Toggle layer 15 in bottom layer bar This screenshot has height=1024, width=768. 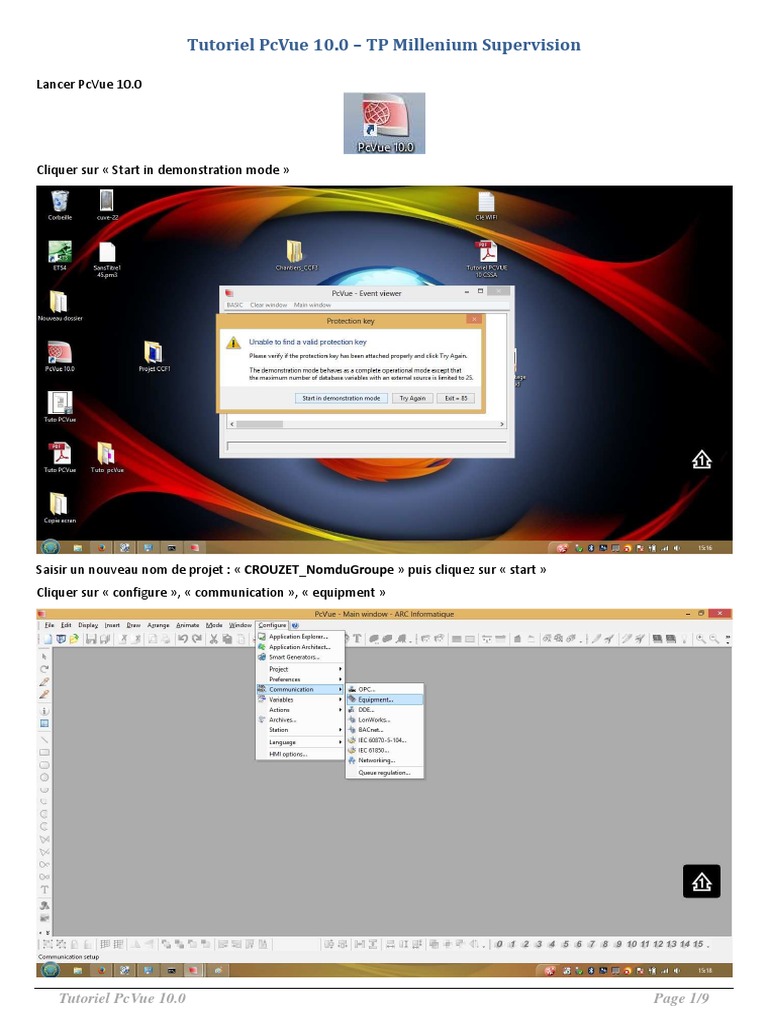click(698, 944)
